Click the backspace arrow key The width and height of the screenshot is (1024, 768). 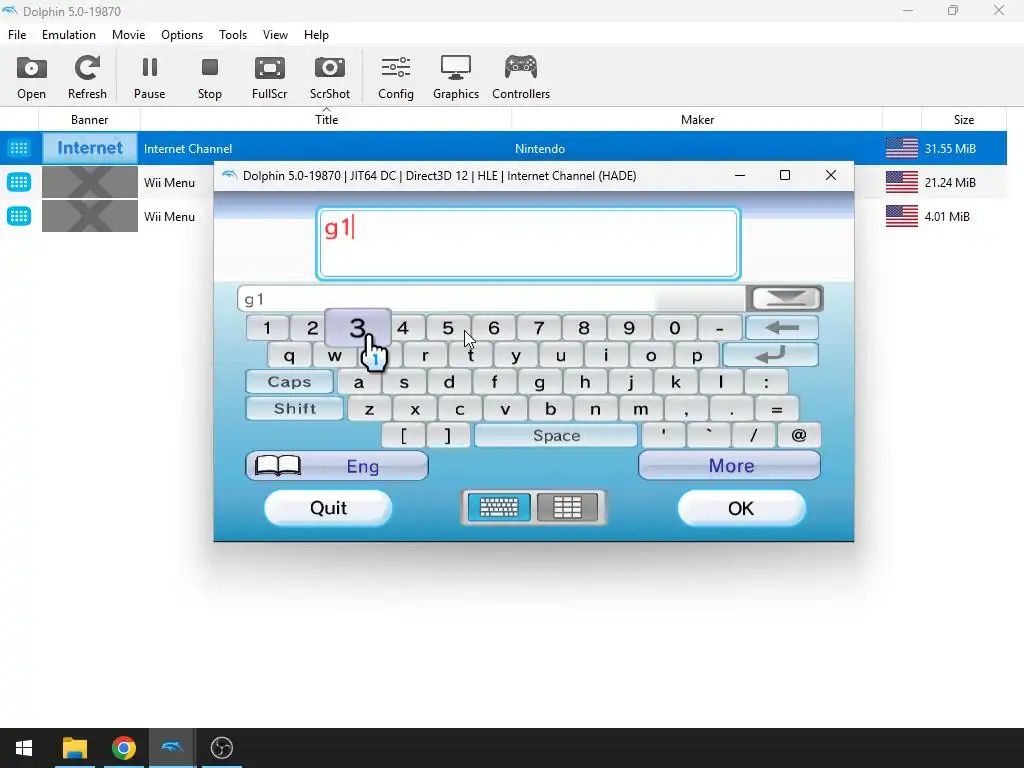point(782,327)
